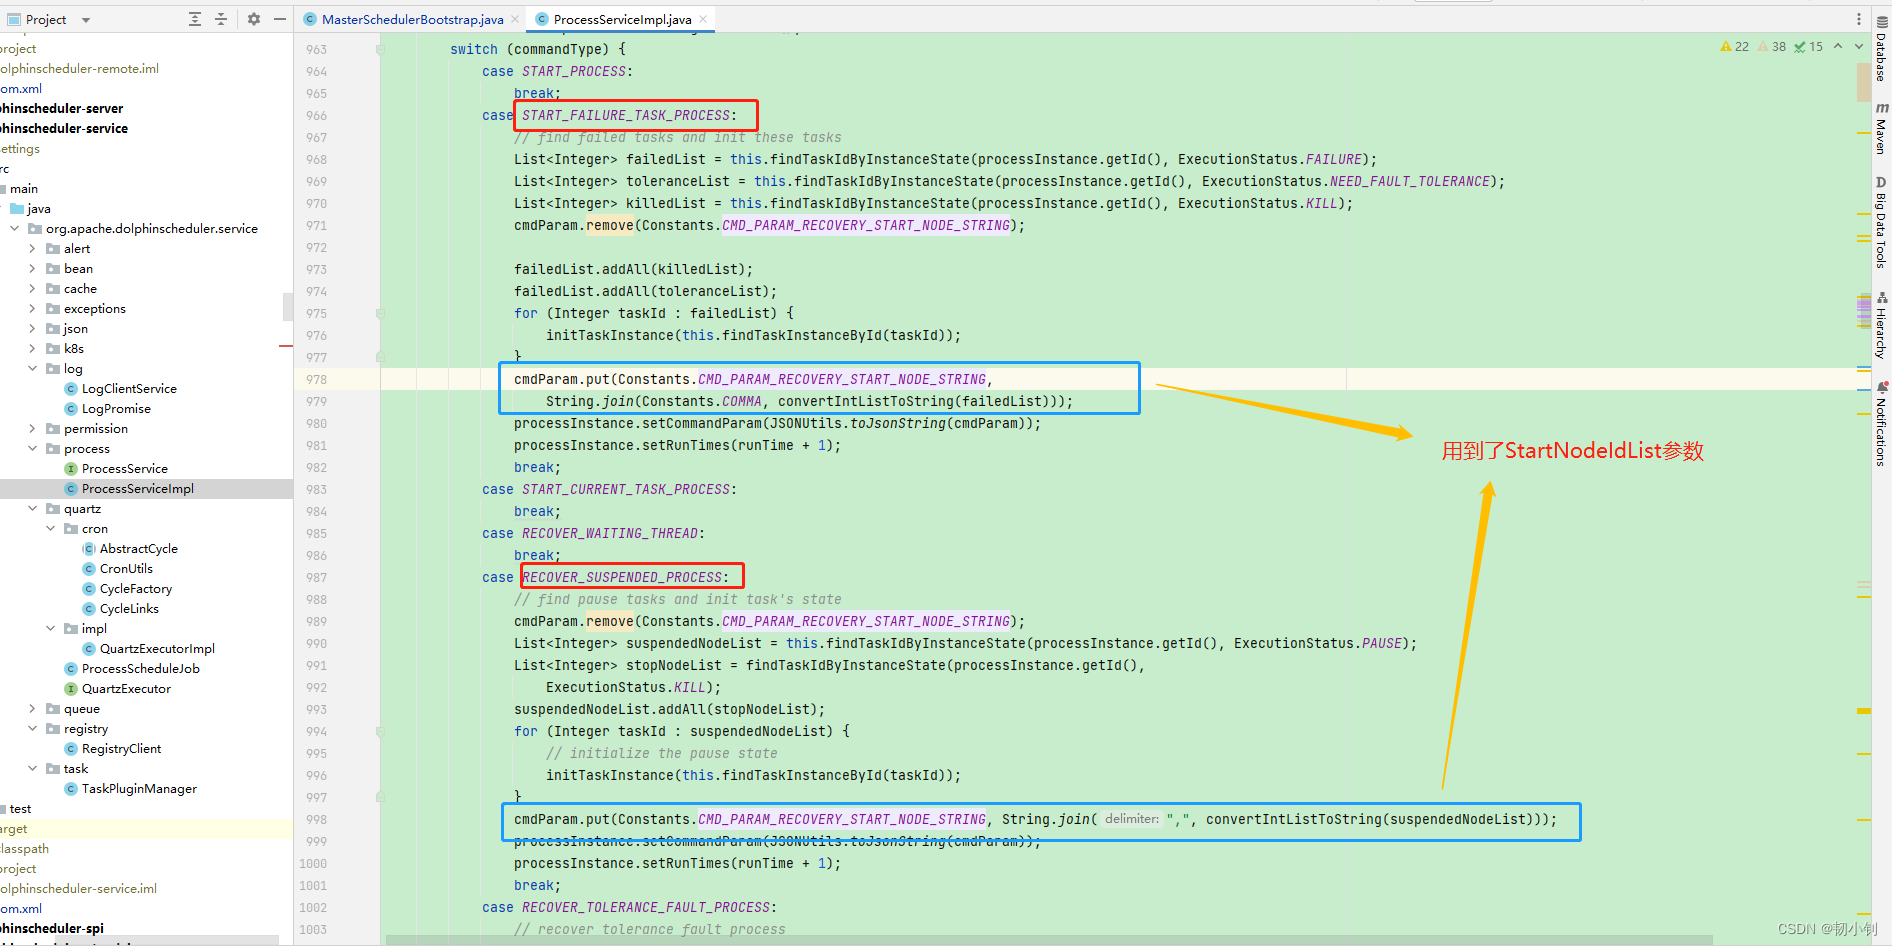Viewport: 1892px width, 946px height.
Task: Select the main folder
Action: click(24, 189)
